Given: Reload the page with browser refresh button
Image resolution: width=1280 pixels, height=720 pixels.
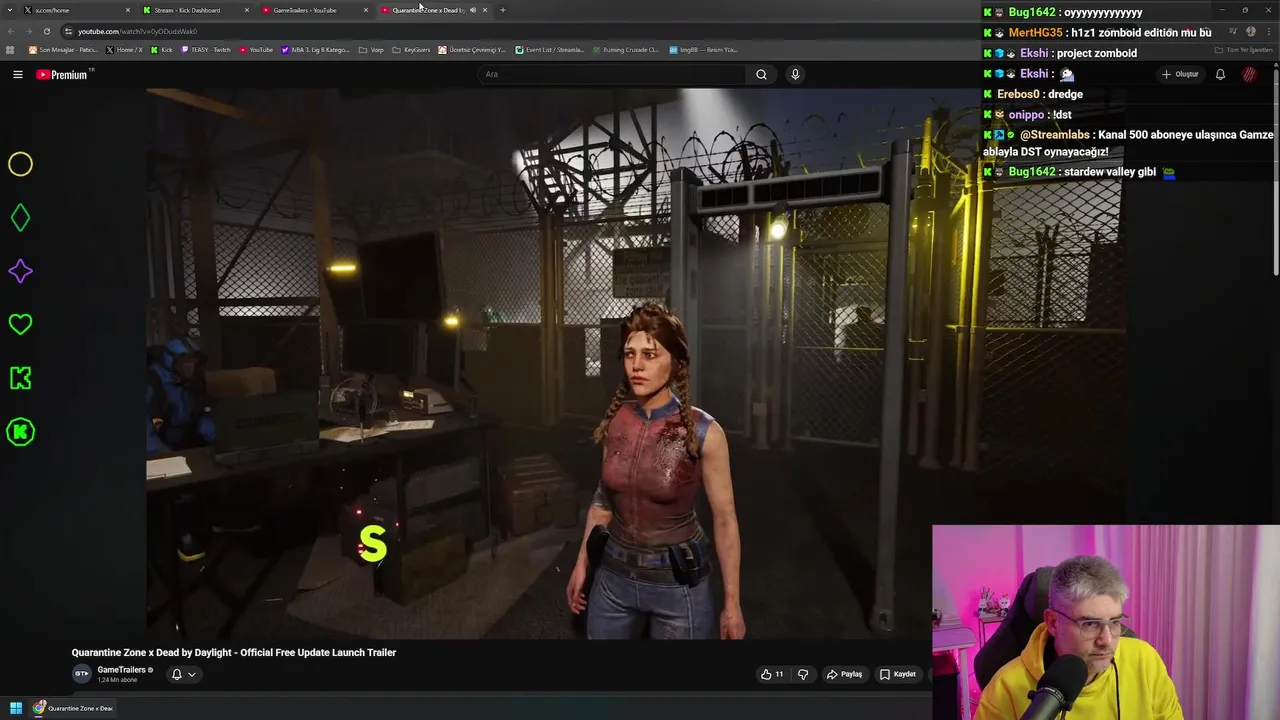Looking at the screenshot, I should tap(47, 31).
